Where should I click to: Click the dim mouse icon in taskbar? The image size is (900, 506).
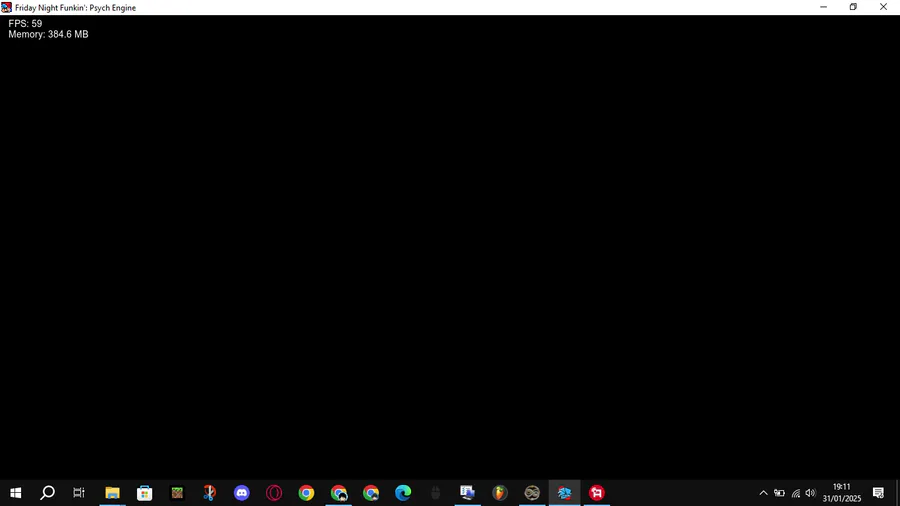click(x=435, y=493)
